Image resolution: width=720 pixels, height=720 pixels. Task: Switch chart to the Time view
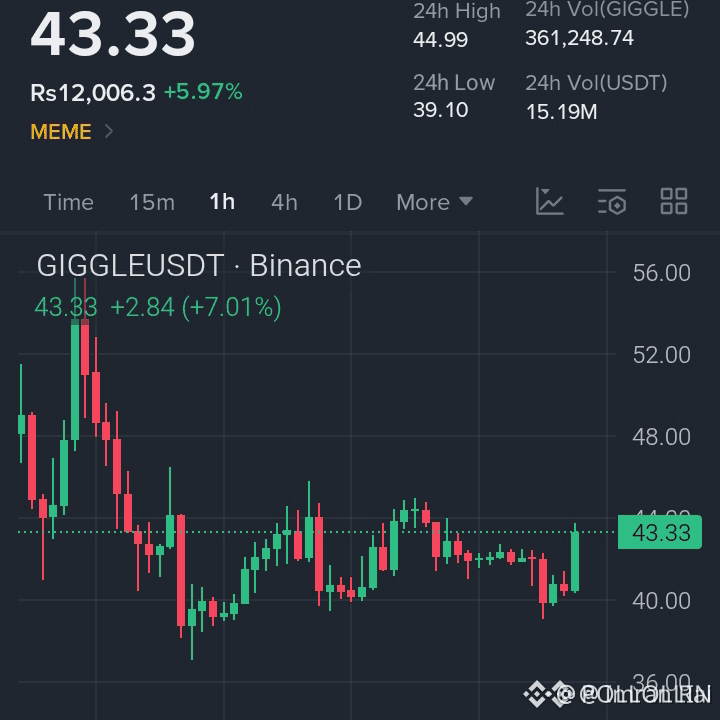pos(68,202)
